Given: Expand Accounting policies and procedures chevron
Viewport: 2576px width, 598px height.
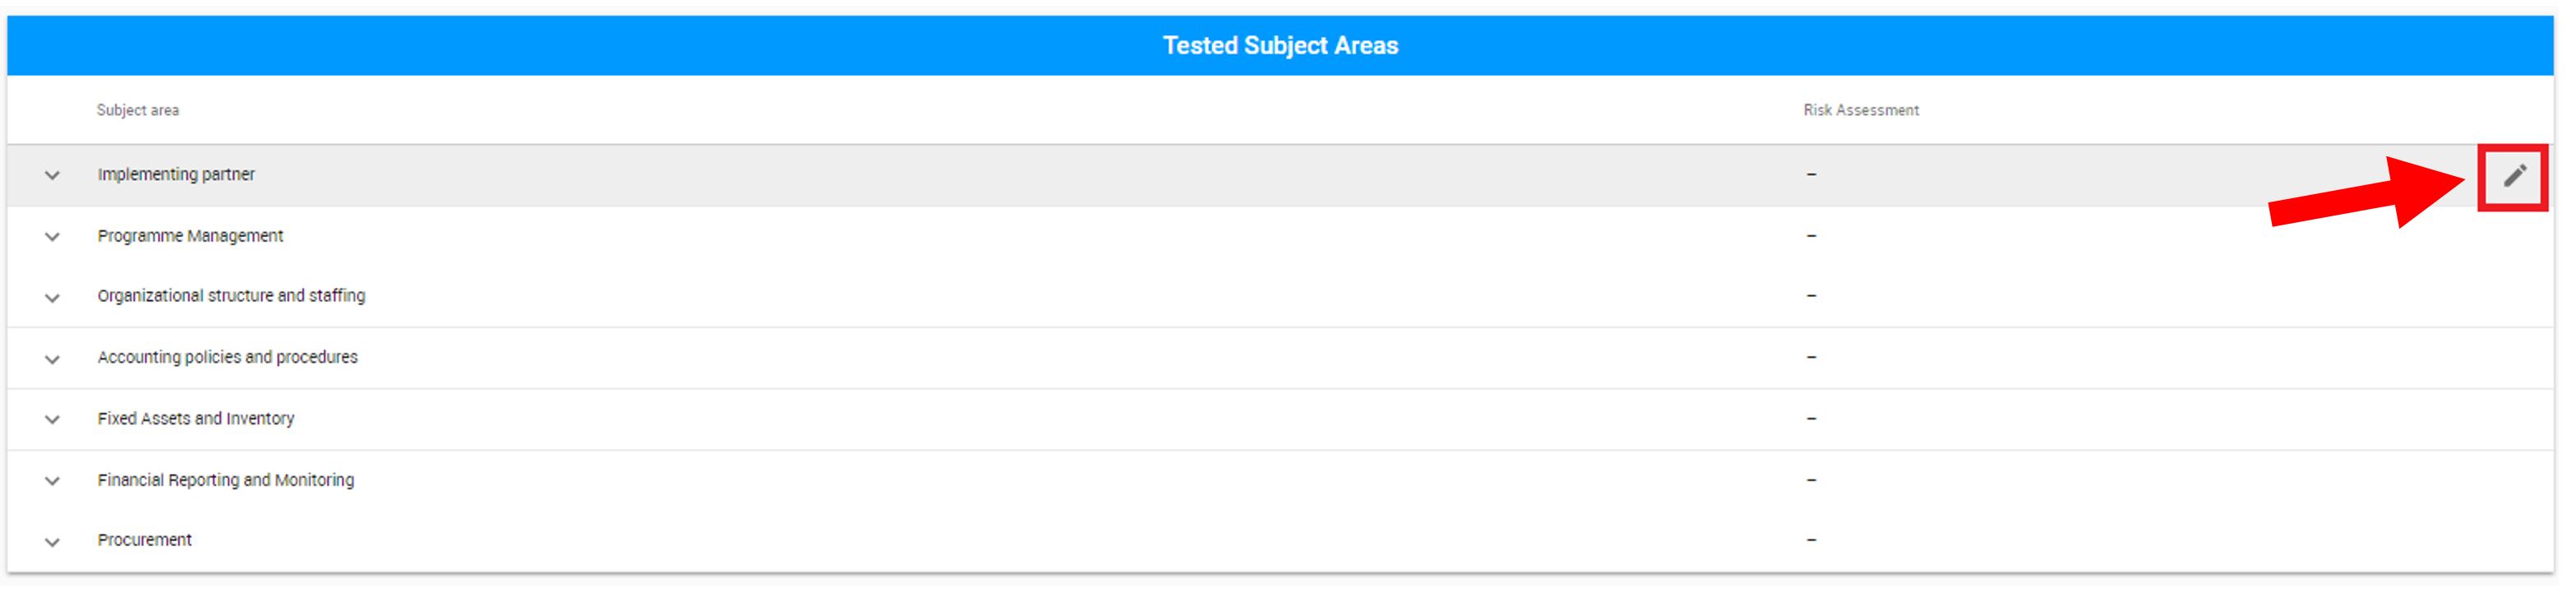Looking at the screenshot, I should pyautogui.click(x=52, y=359).
